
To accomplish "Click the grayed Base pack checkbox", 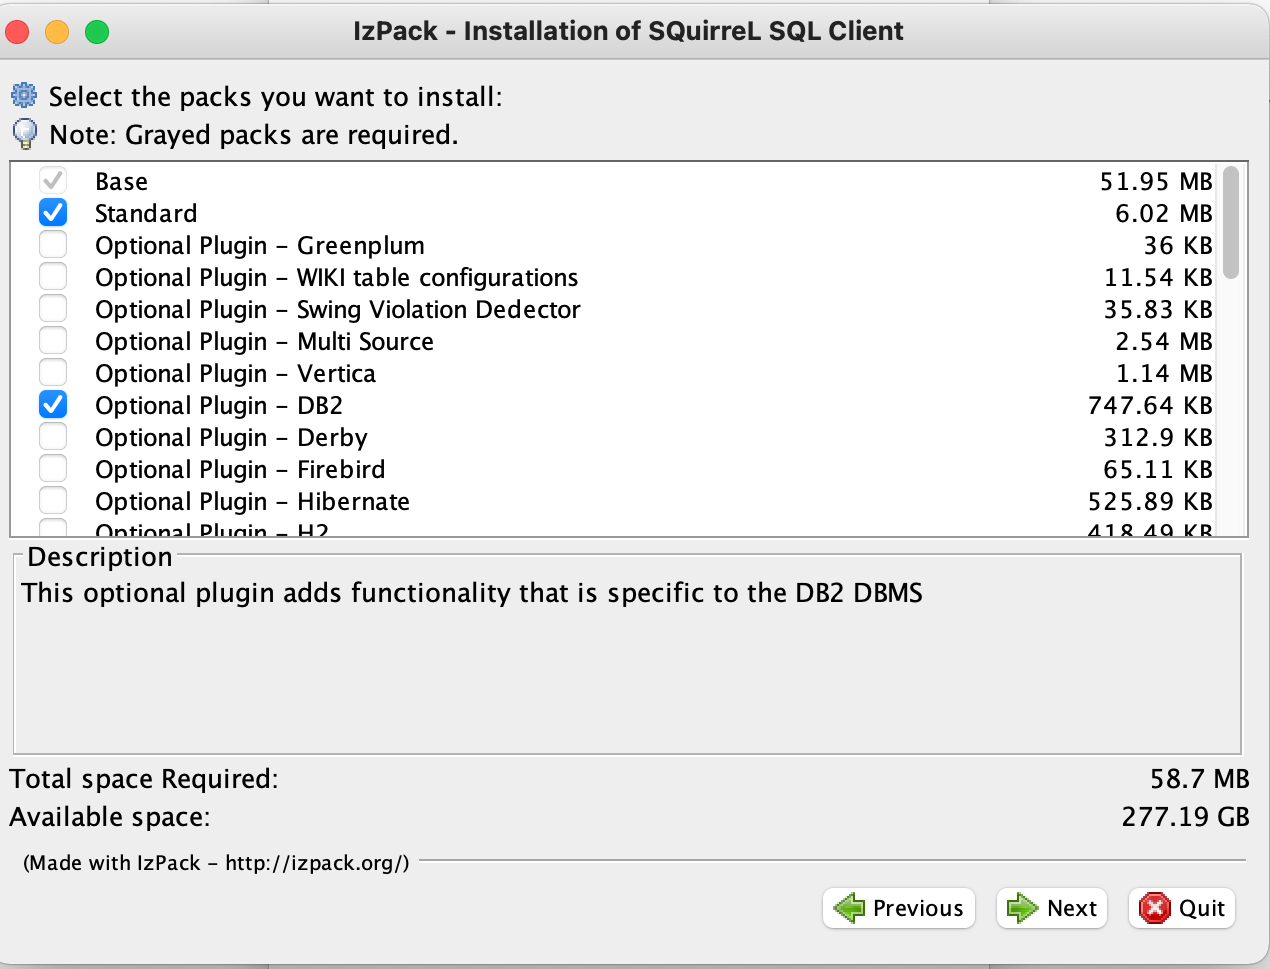I will point(53,180).
